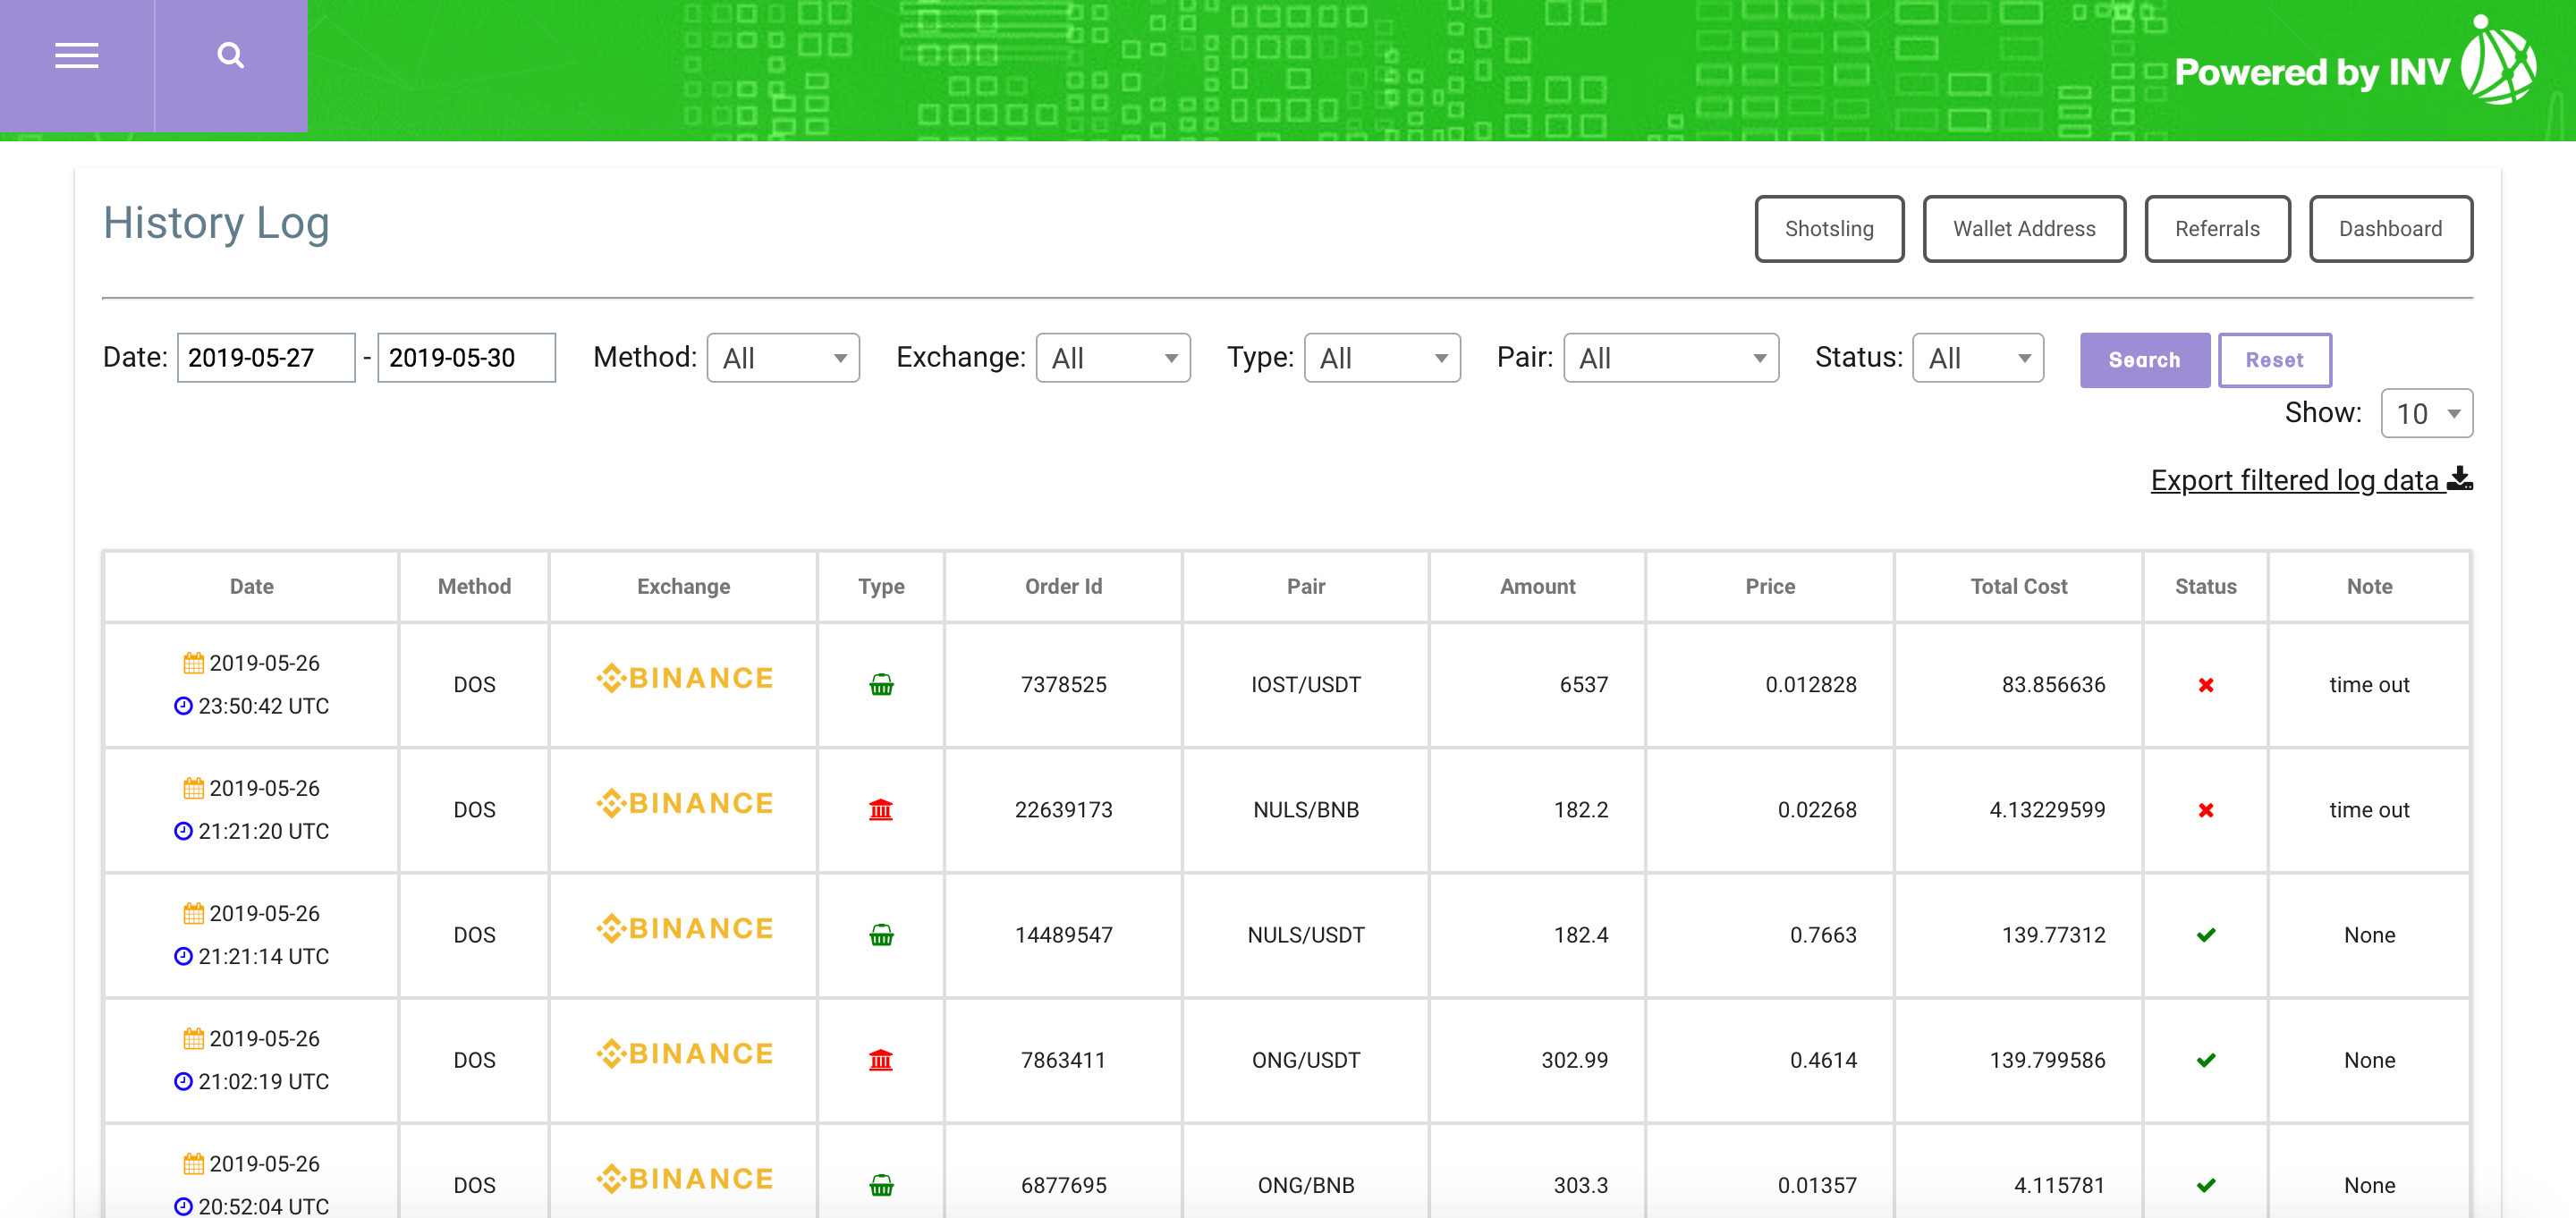Click green checkmark for NULS/USDT row
This screenshot has width=2576, height=1218.
2206,935
